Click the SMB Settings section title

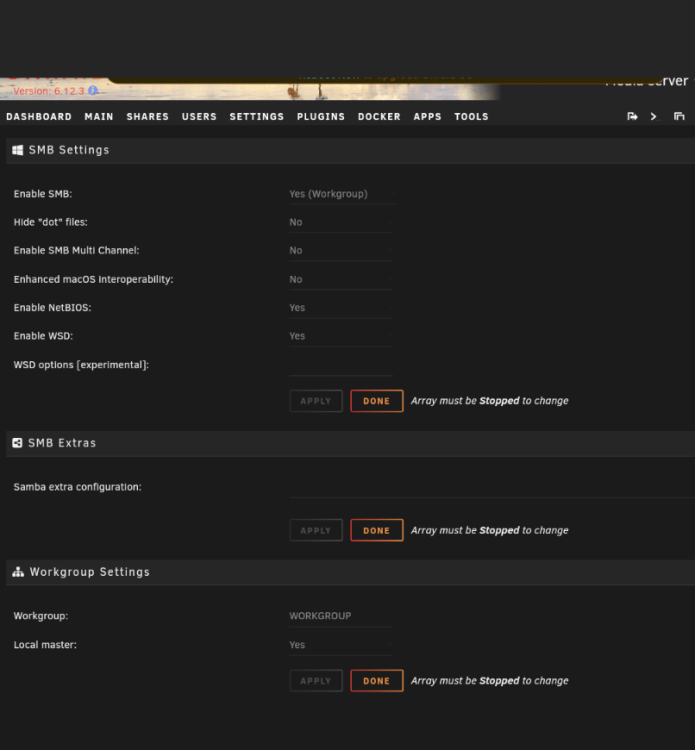(69, 150)
